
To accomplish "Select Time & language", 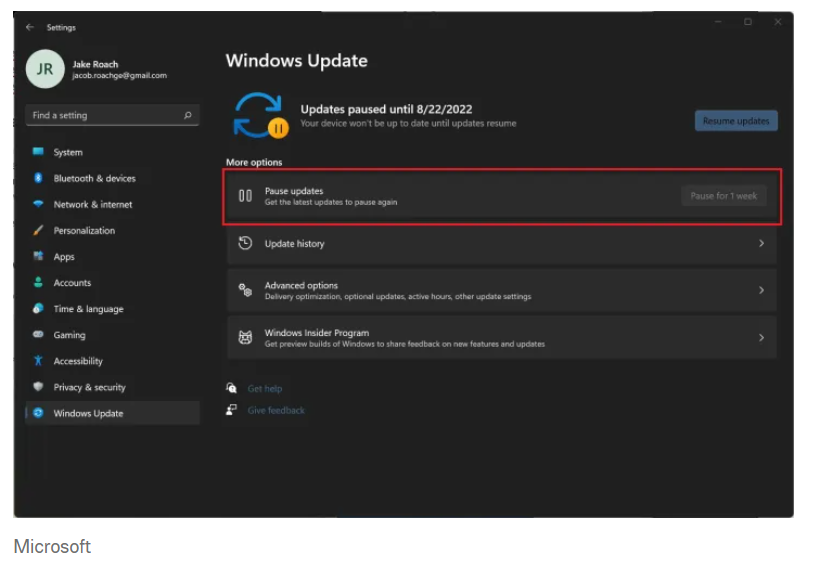I will [113, 308].
